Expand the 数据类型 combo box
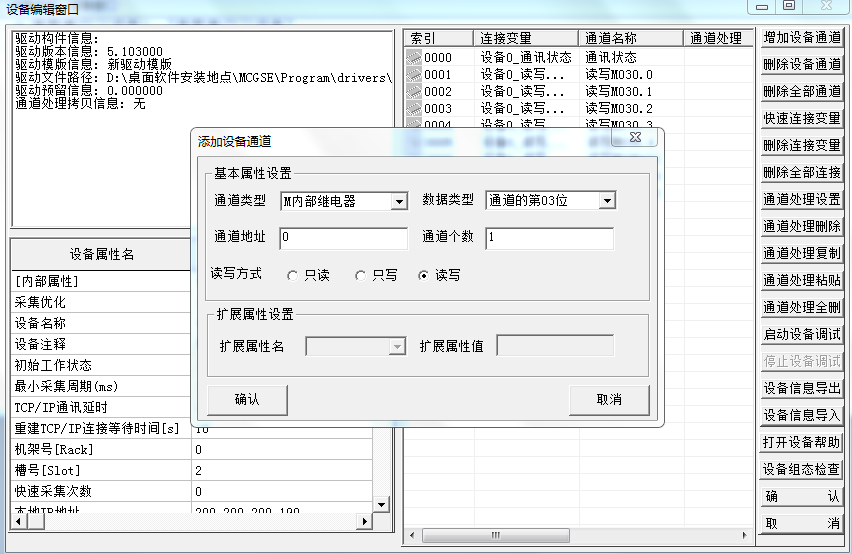 pyautogui.click(x=607, y=202)
